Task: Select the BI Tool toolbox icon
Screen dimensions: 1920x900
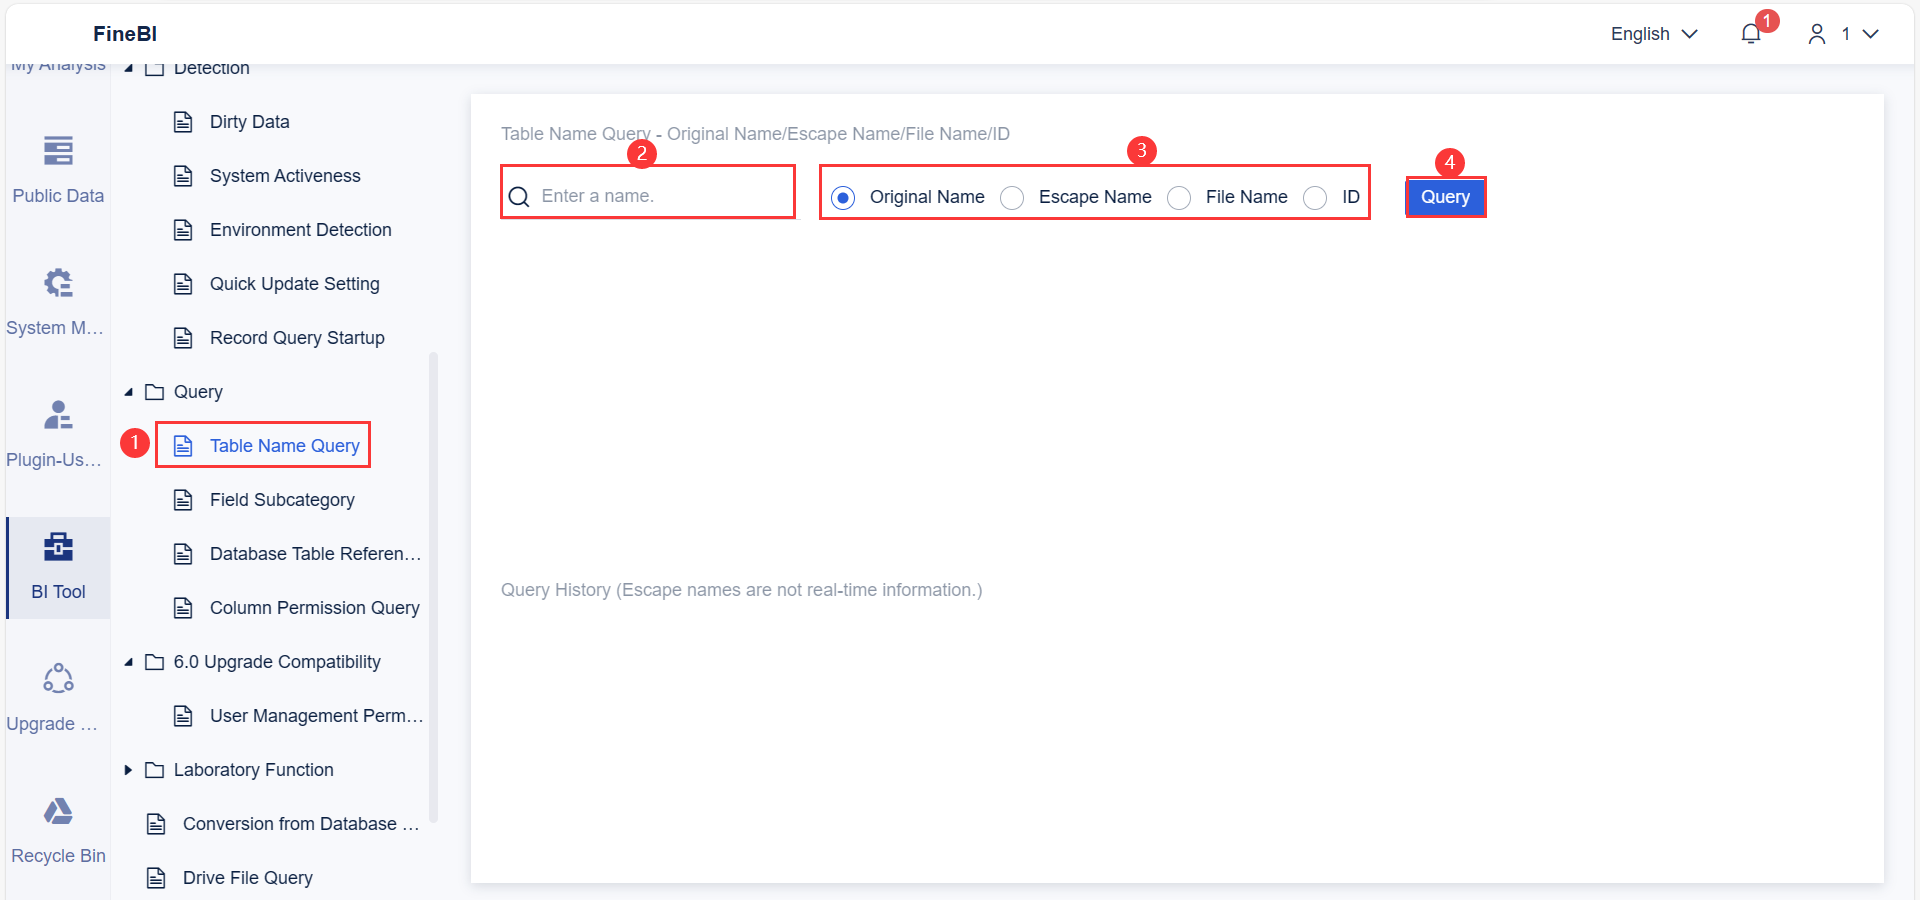Action: pos(58,547)
